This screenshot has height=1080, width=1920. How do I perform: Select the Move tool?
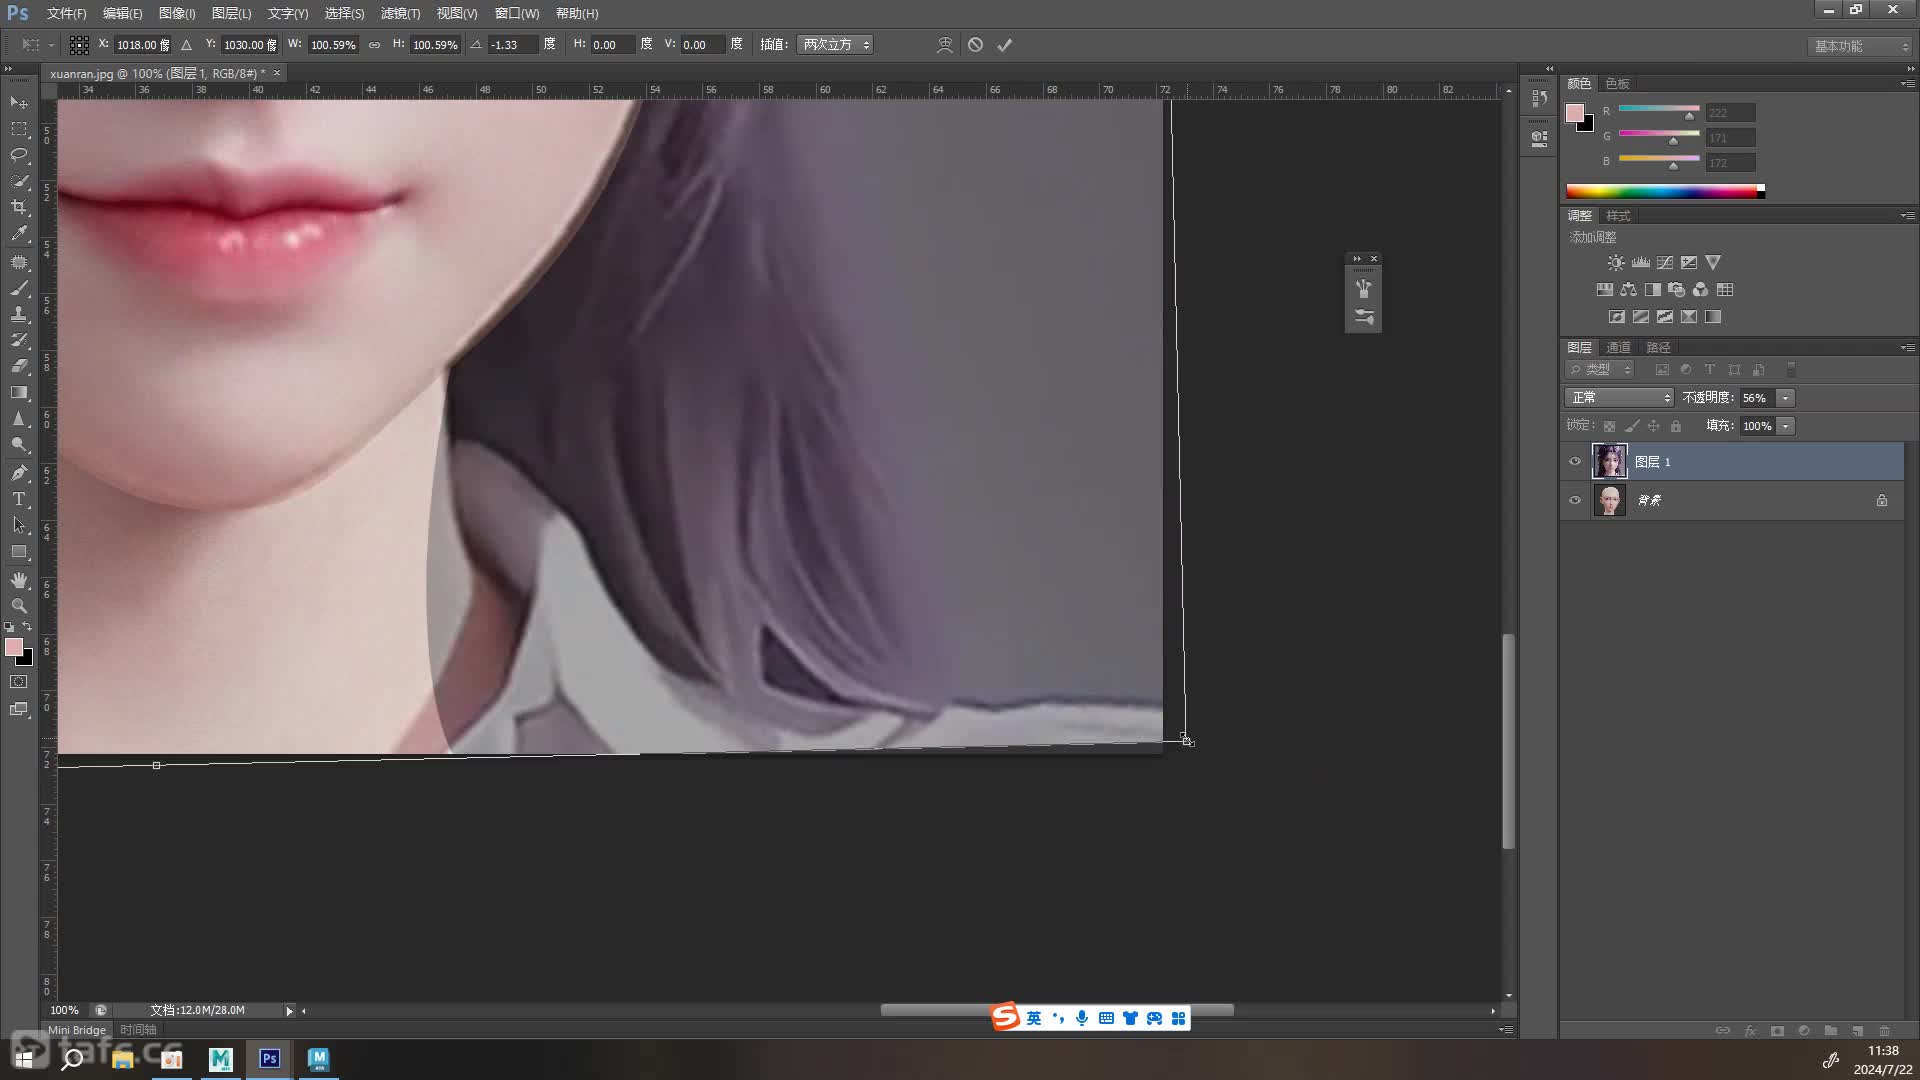pos(19,103)
